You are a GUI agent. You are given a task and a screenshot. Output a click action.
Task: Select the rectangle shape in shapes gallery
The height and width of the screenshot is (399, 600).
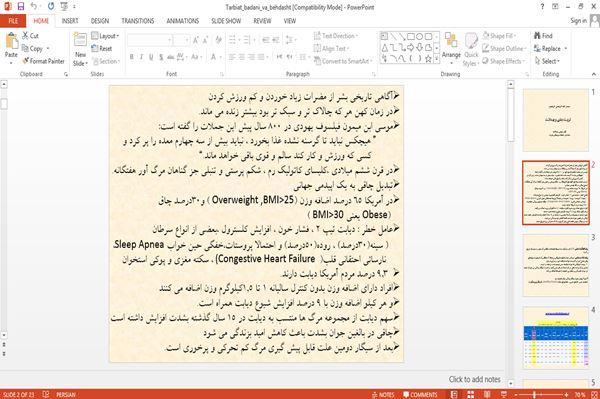click(x=411, y=36)
